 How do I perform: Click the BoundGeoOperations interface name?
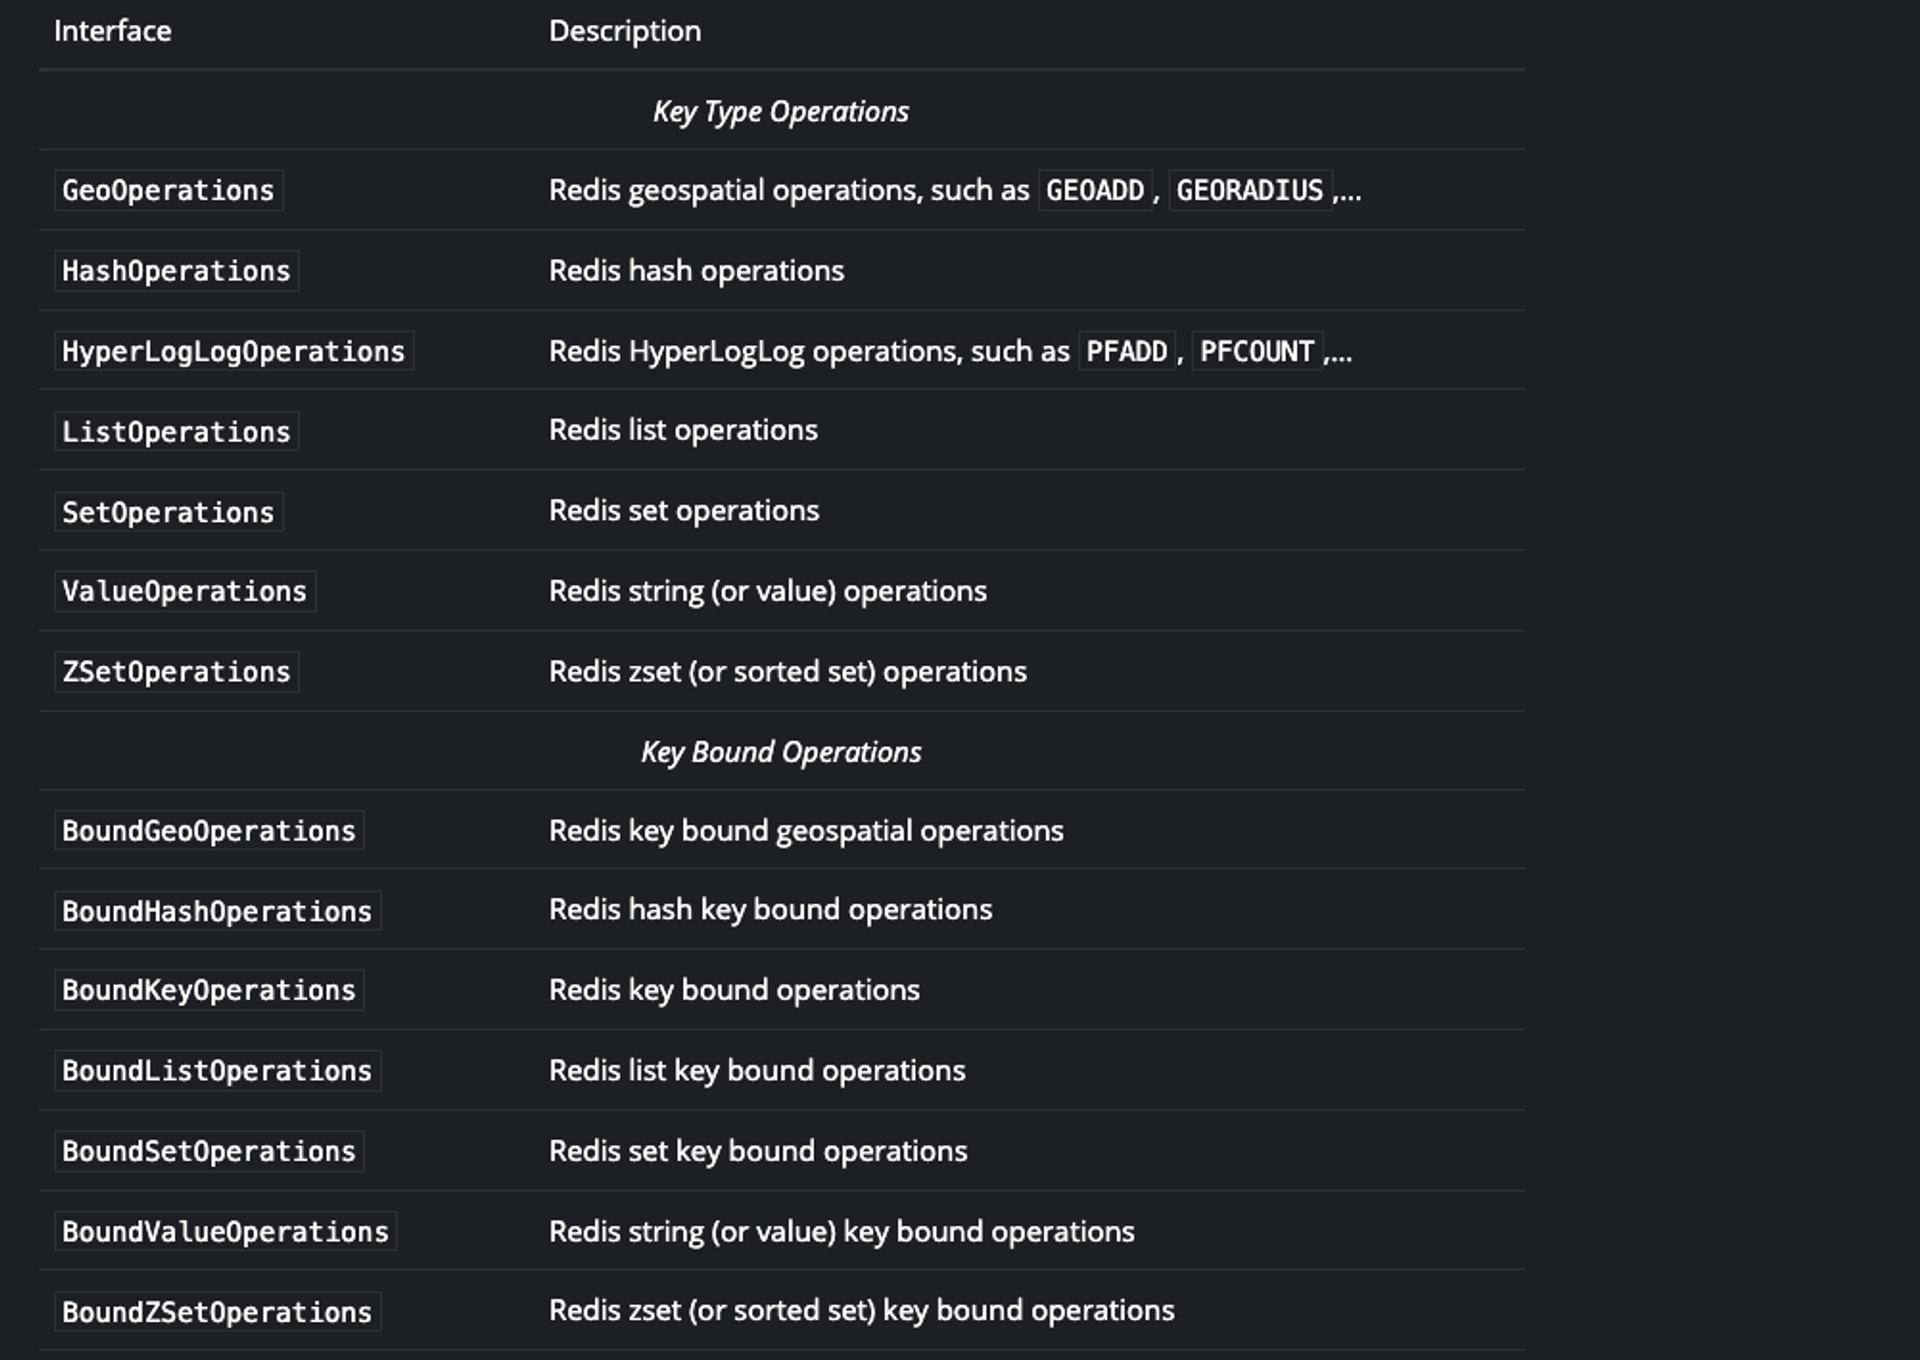click(208, 831)
